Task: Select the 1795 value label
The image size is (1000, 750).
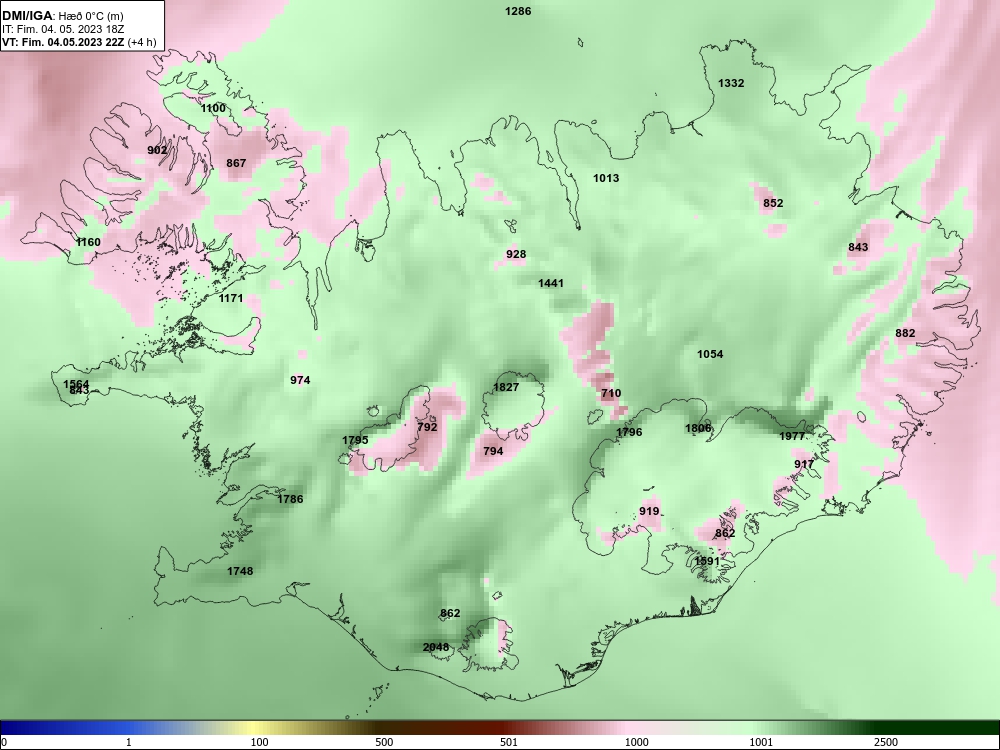Action: tap(355, 440)
